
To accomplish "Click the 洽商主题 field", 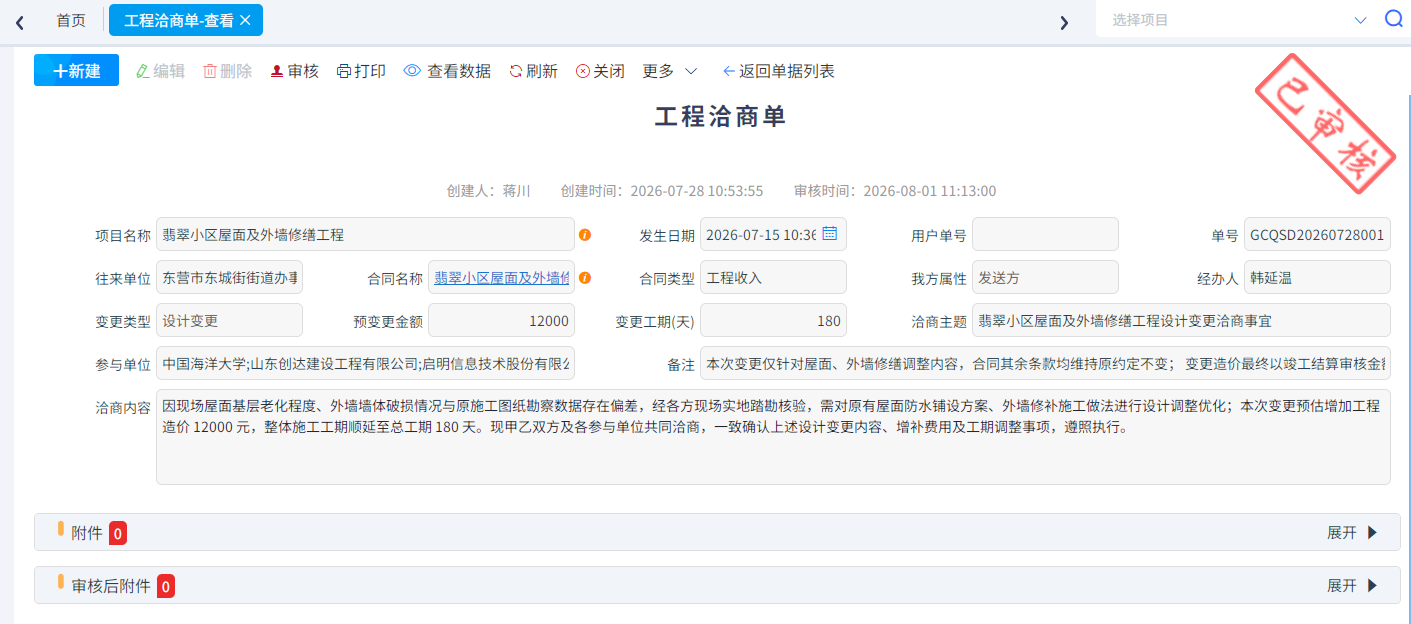I will pyautogui.click(x=1181, y=321).
